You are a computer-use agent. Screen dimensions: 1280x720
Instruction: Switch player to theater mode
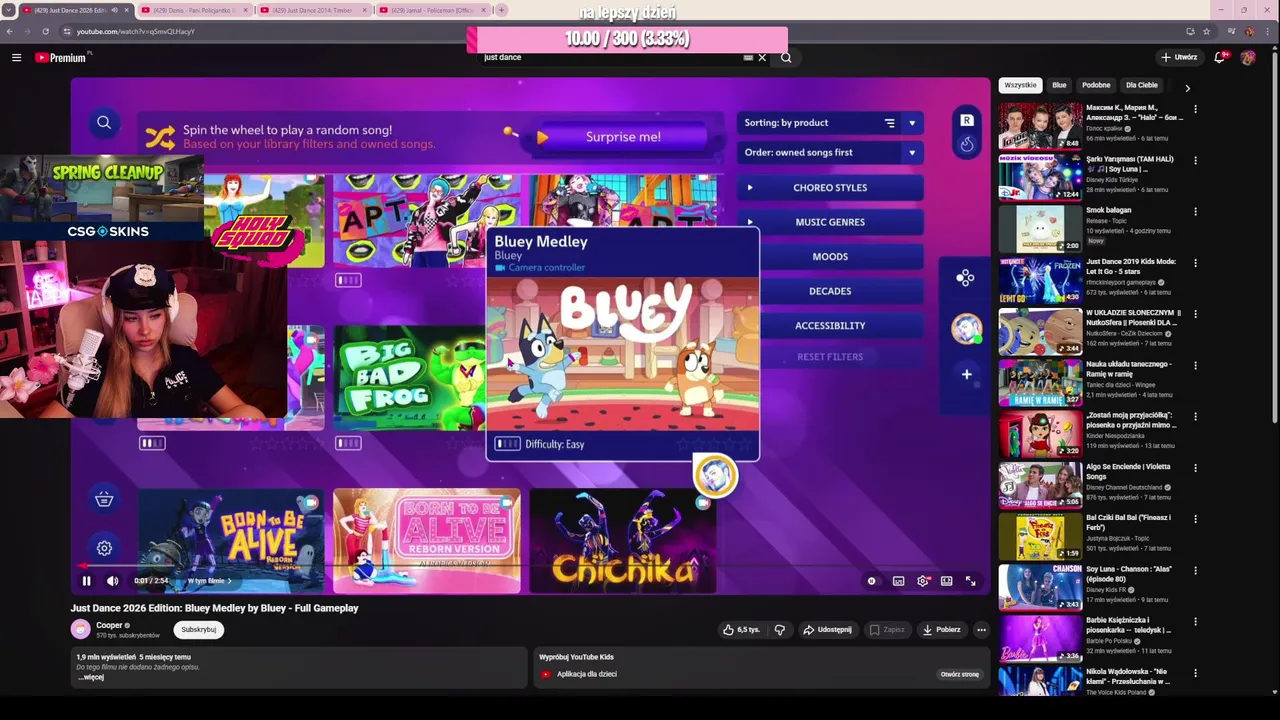[946, 581]
